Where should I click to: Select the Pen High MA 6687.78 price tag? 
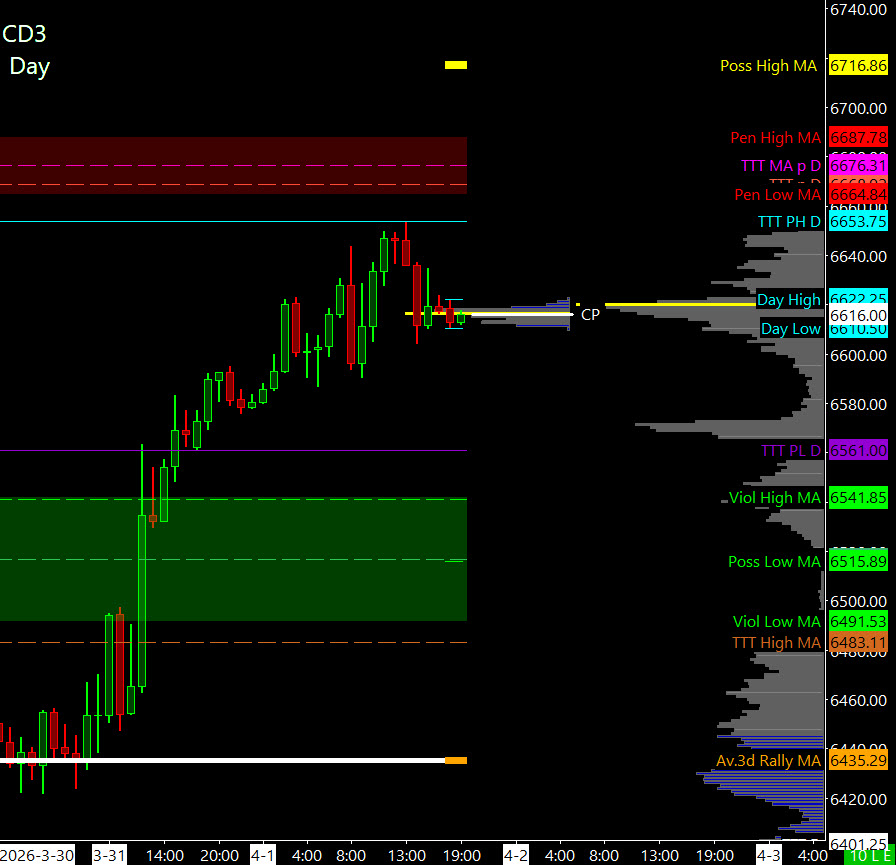858,137
